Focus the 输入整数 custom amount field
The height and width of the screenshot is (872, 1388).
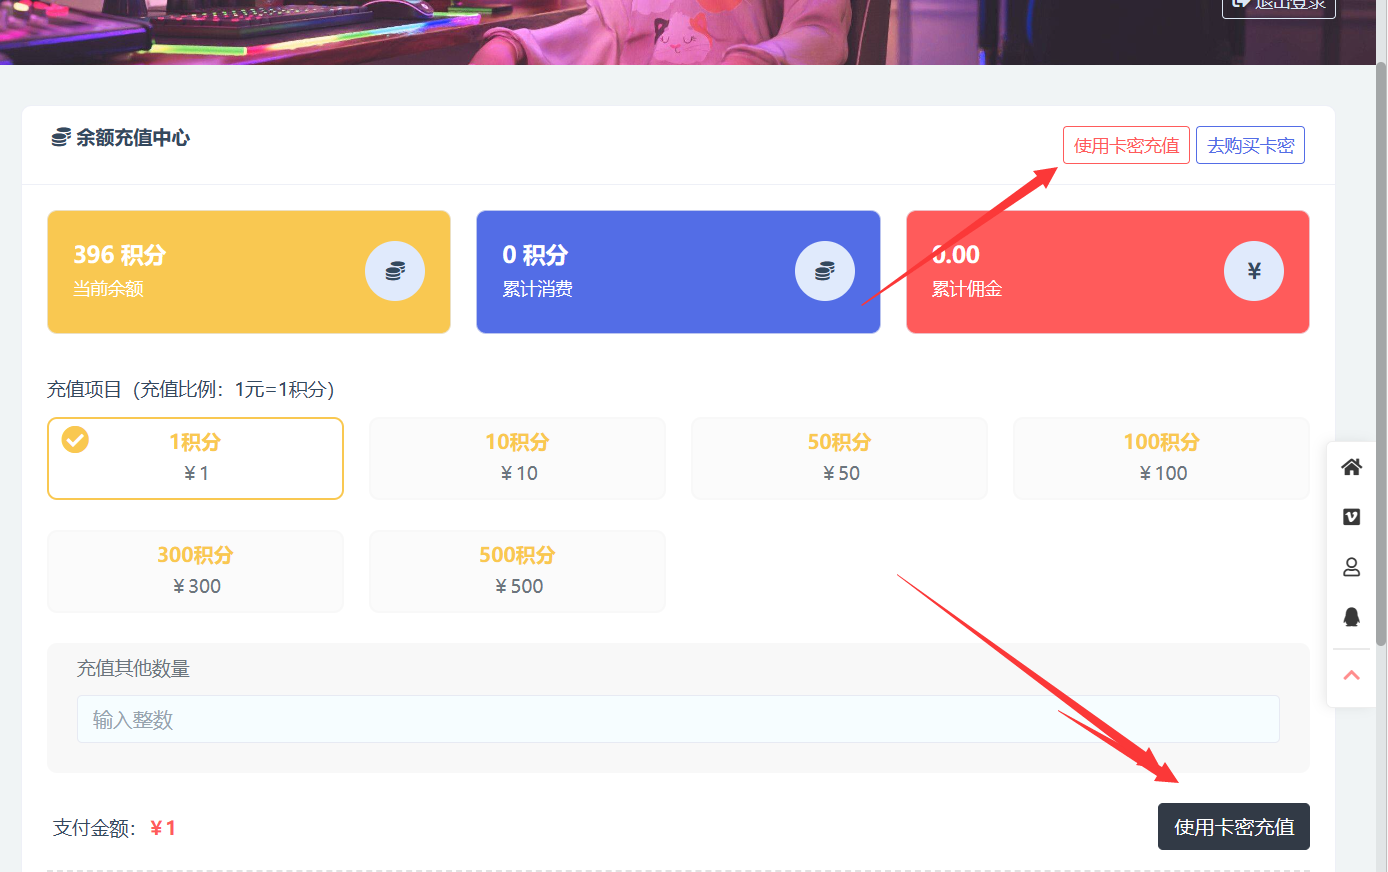678,719
